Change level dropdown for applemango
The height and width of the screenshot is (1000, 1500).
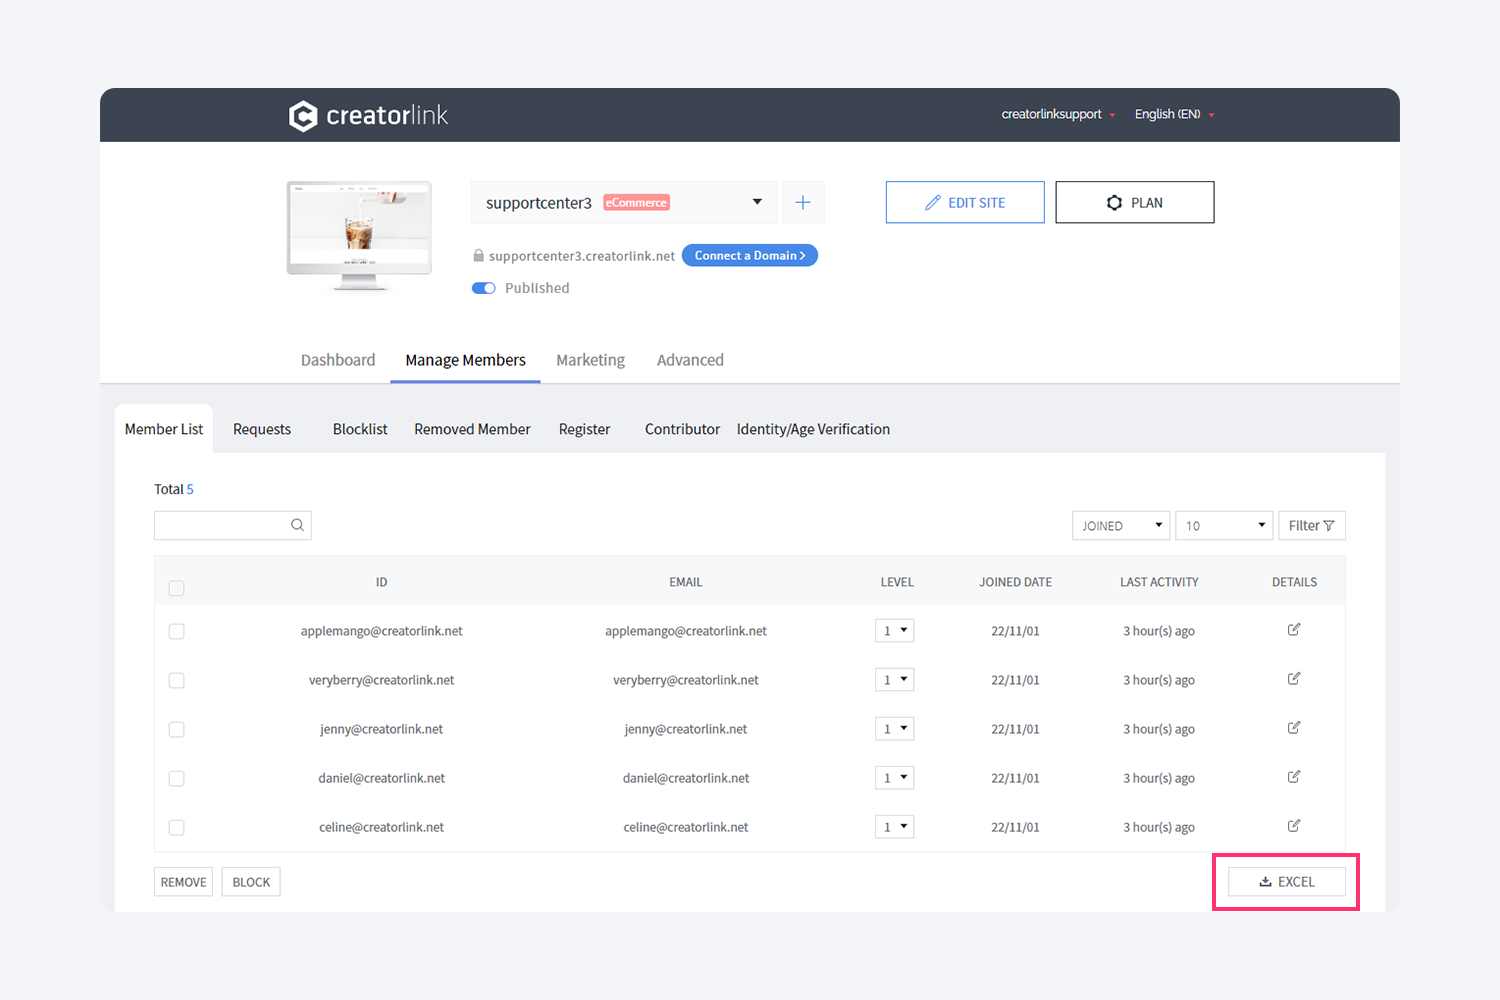(894, 631)
